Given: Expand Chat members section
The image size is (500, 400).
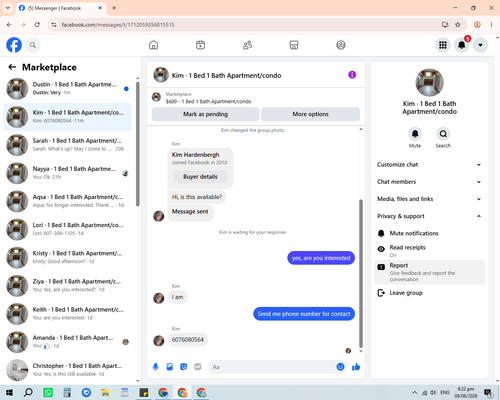Looking at the screenshot, I should point(429,182).
